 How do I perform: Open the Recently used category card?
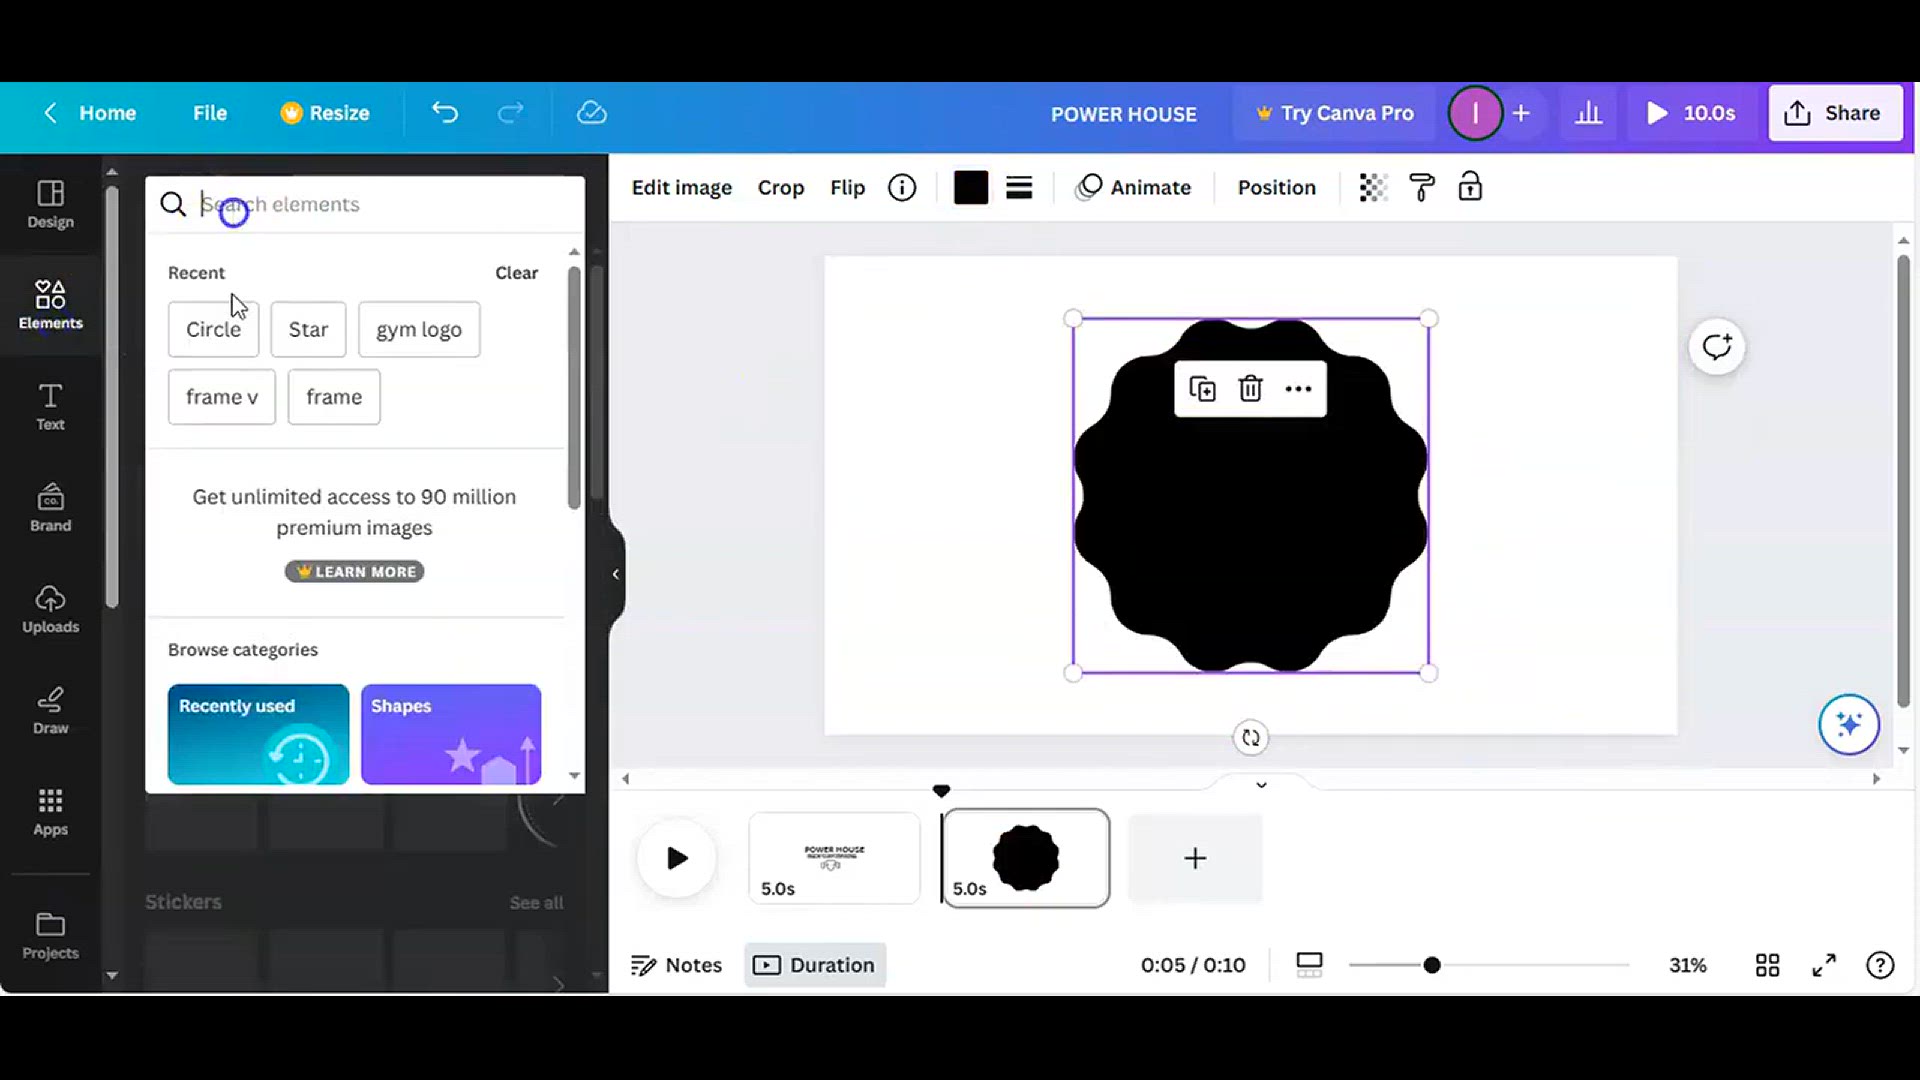tap(258, 734)
